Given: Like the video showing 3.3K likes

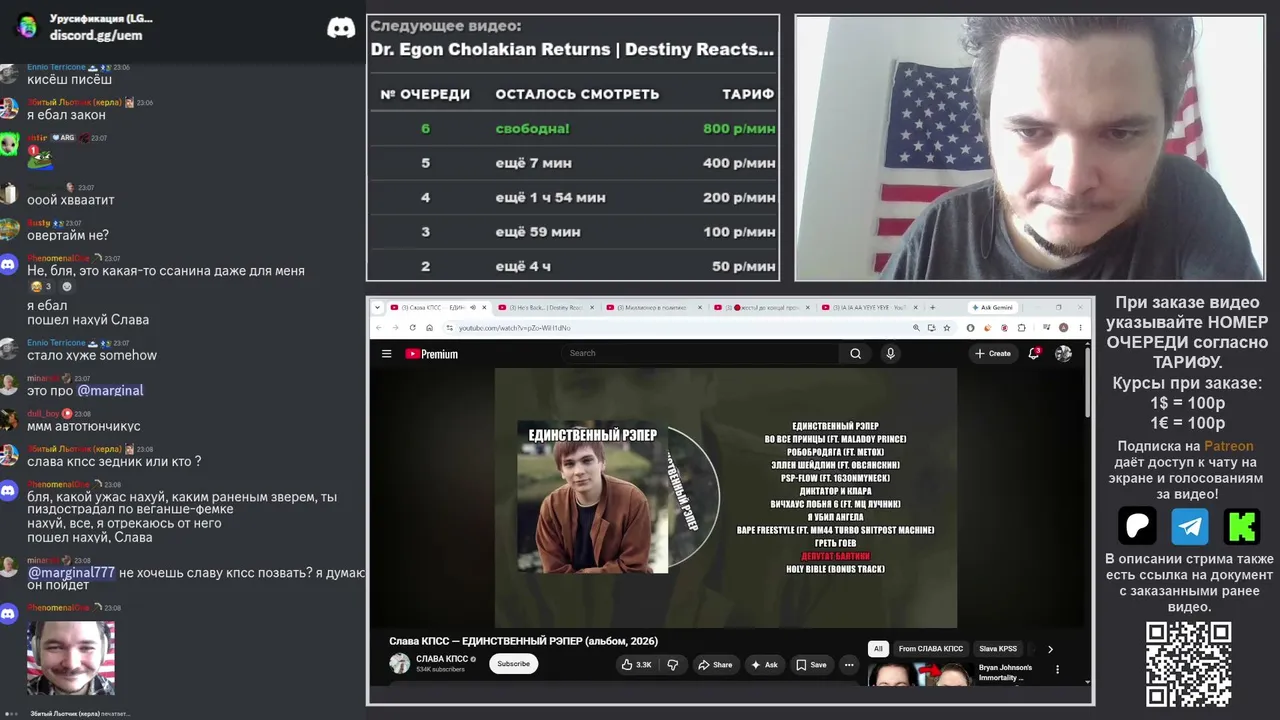Looking at the screenshot, I should point(636,664).
